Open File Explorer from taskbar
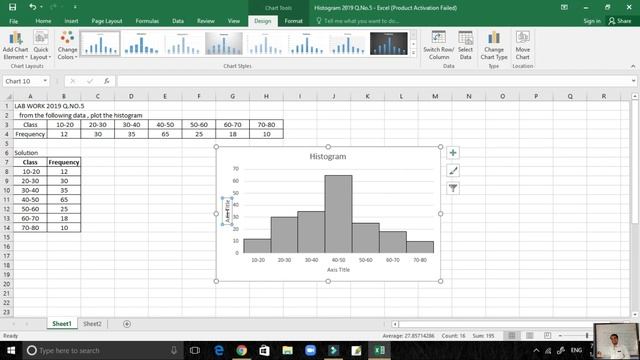This screenshot has width=640, height=360. (x=287, y=350)
